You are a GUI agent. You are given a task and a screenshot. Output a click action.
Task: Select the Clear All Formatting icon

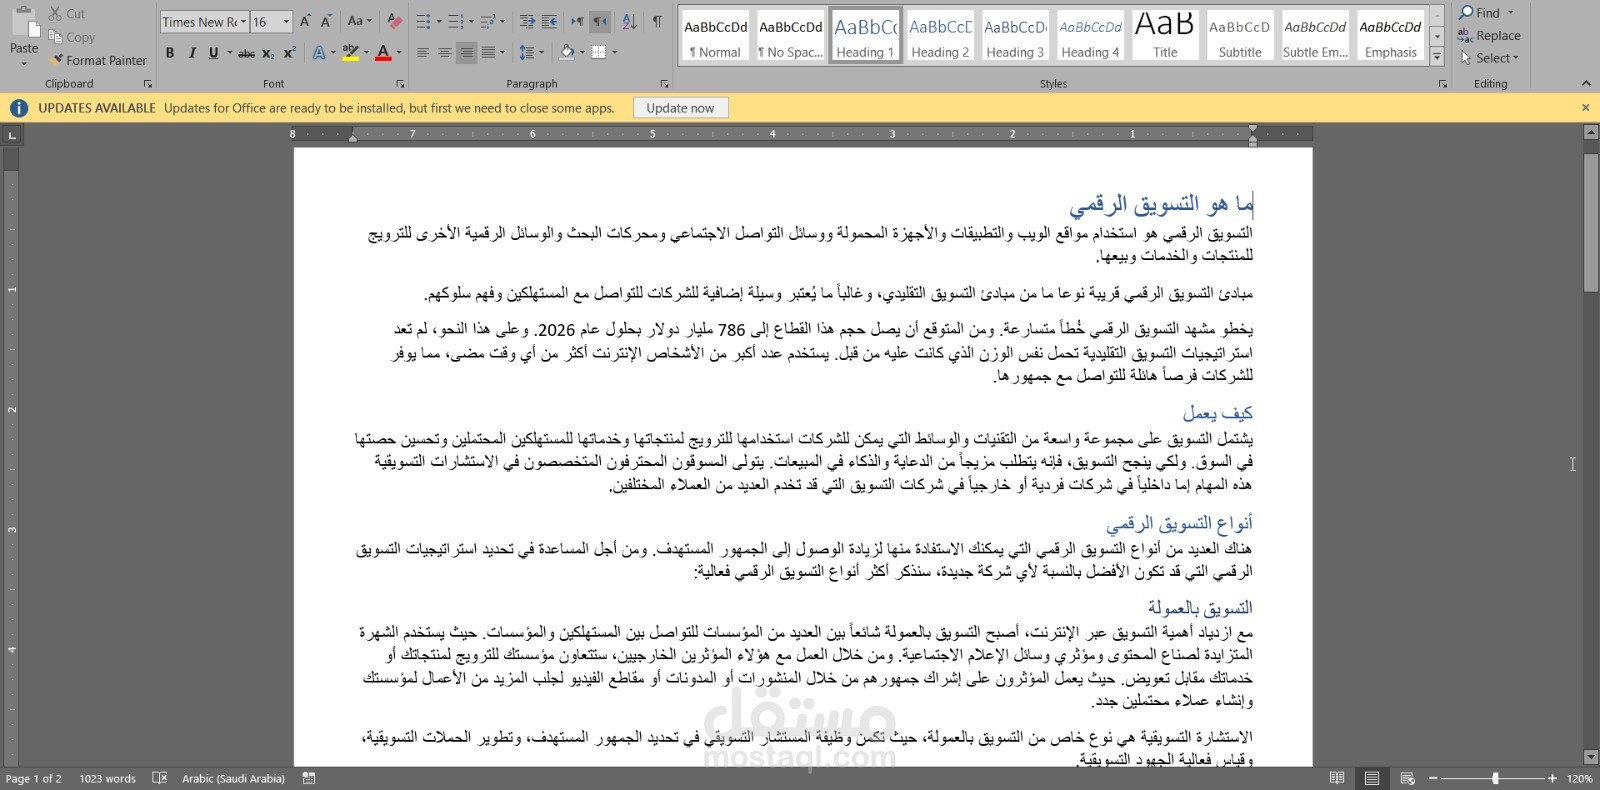pos(394,21)
